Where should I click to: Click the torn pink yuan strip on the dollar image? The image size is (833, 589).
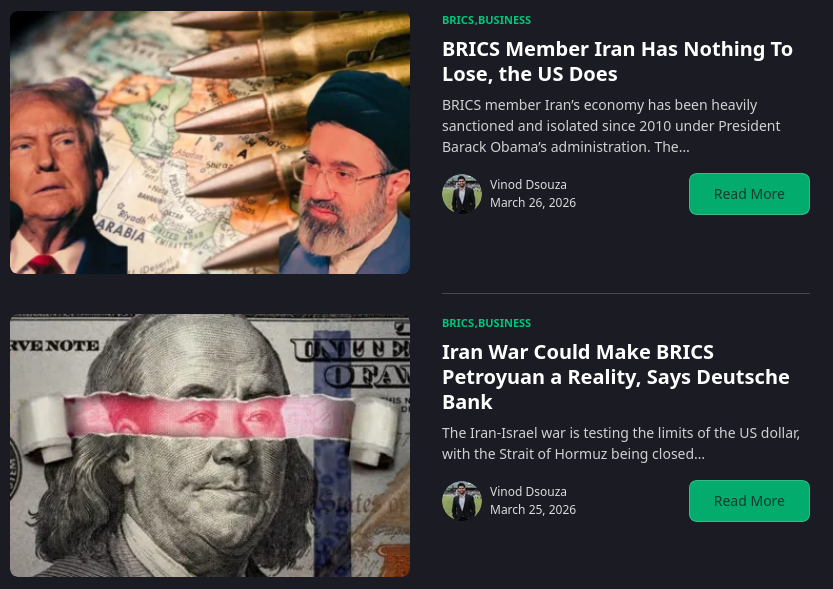[x=210, y=417]
